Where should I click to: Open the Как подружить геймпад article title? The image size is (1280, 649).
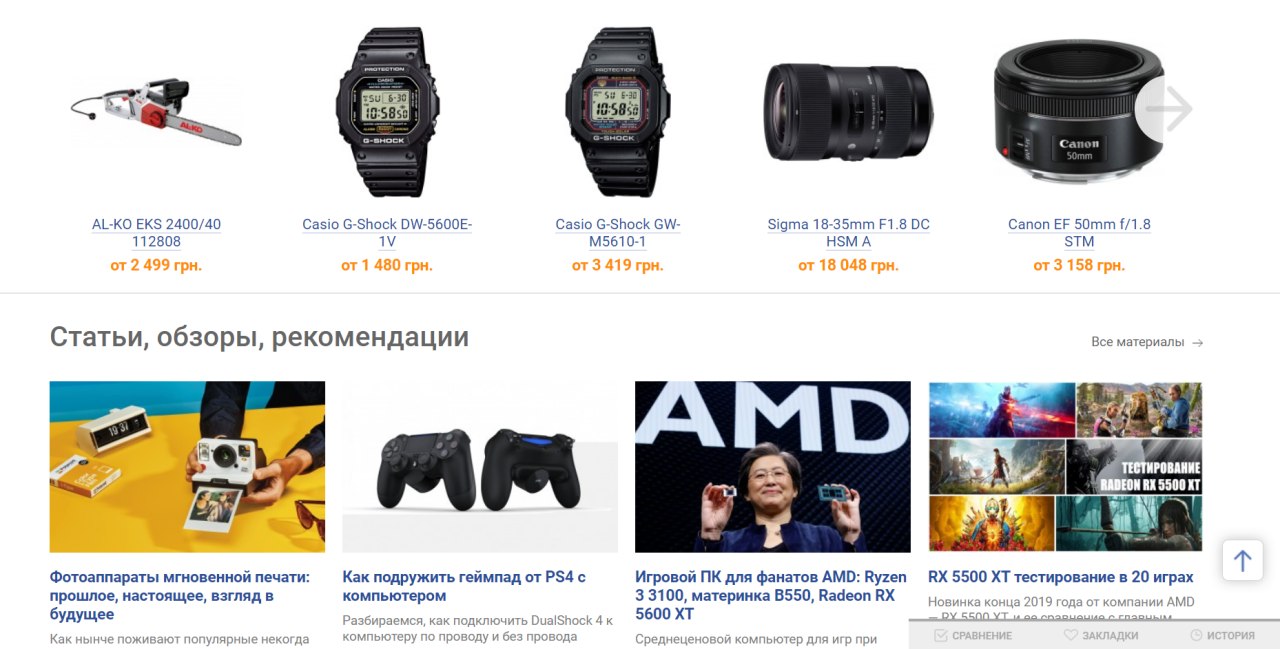[464, 586]
